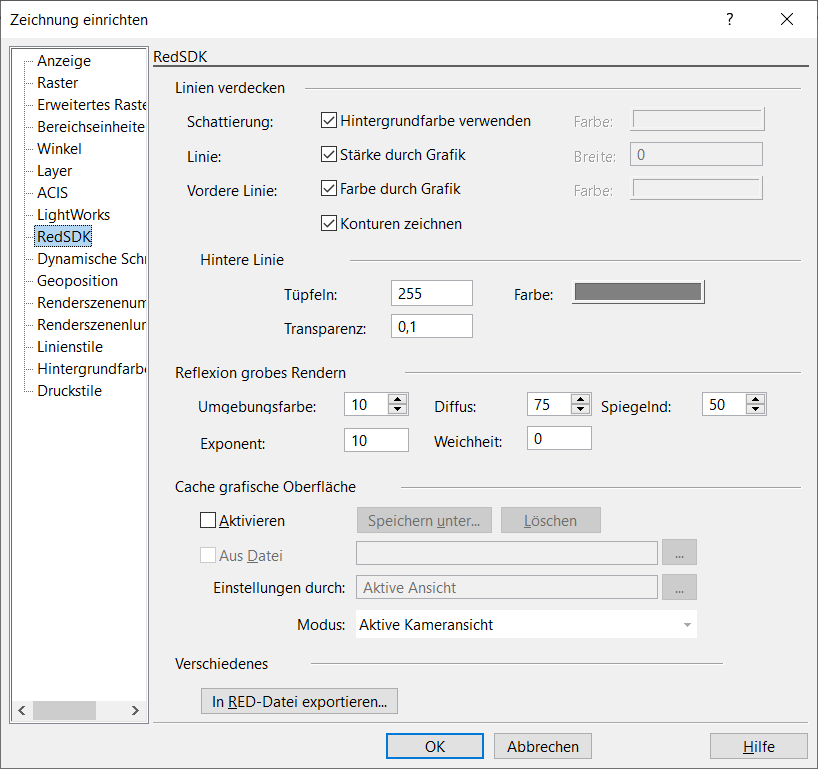
Task: Close the Zeichnung einrichten dialog
Action: (x=787, y=19)
